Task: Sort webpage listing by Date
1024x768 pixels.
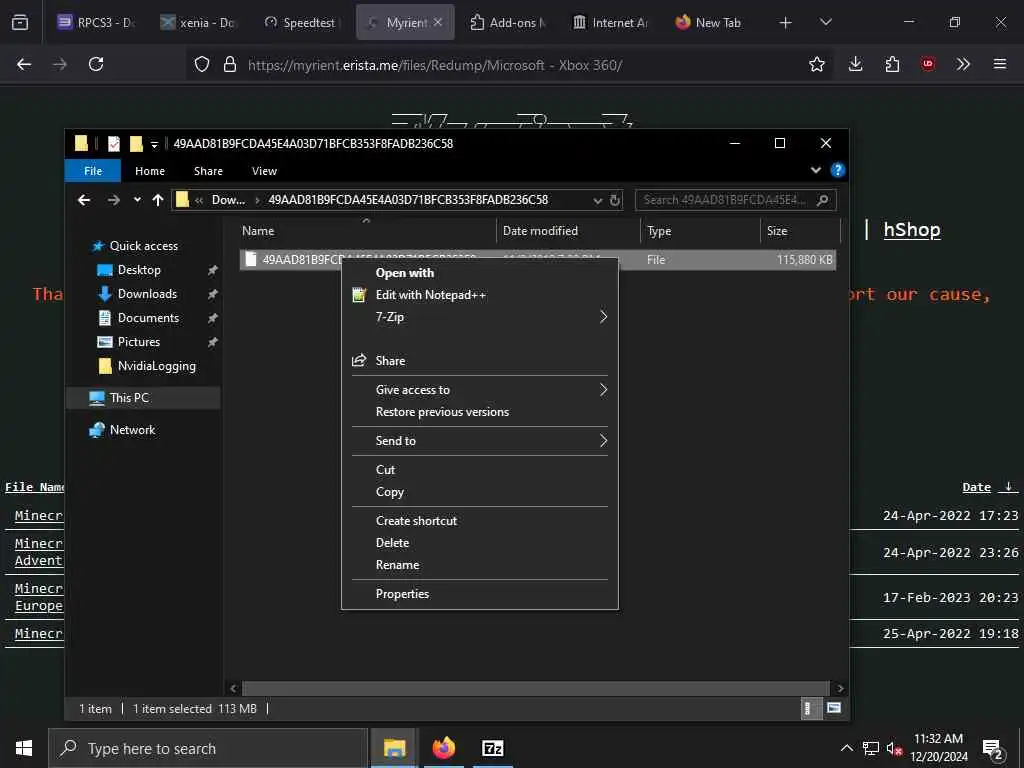Action: tap(976, 487)
